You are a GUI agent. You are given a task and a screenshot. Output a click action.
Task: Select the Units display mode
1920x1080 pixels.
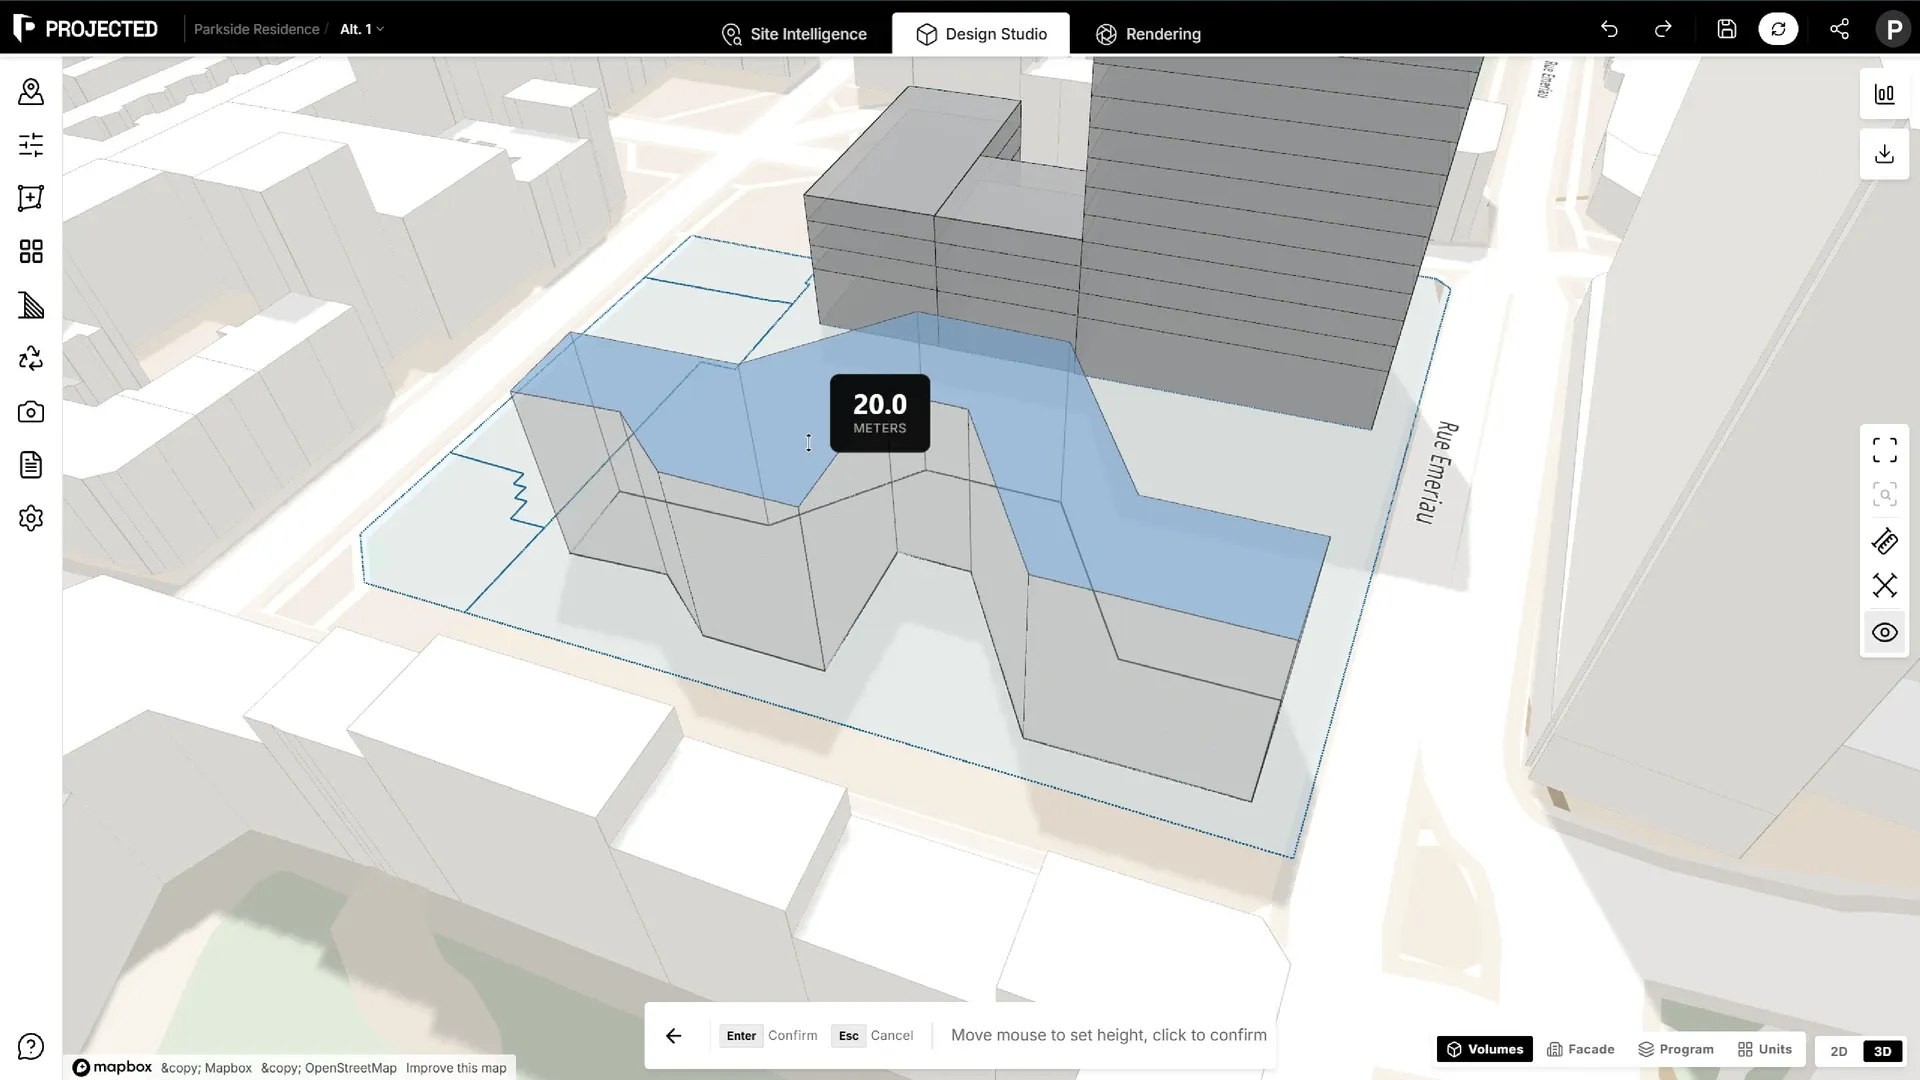click(x=1765, y=1049)
